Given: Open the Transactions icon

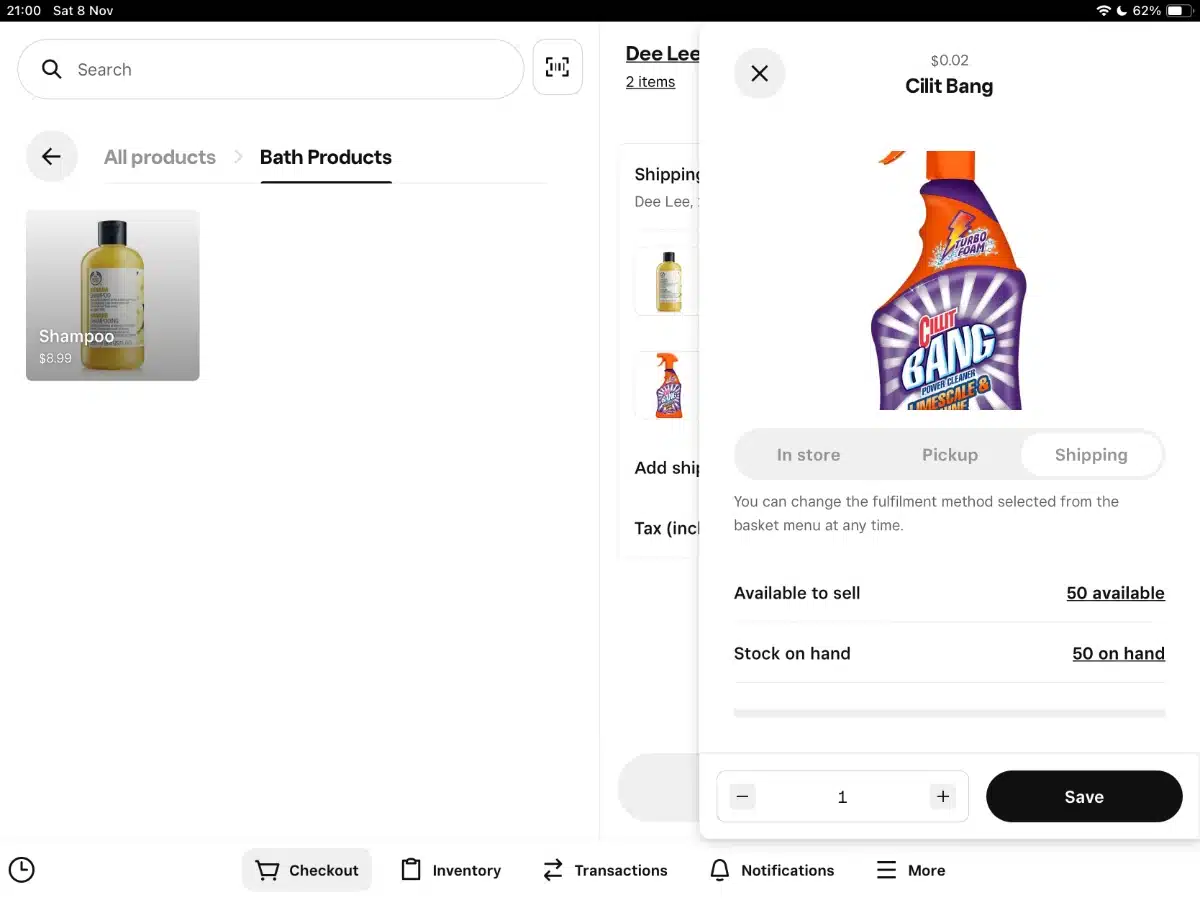Looking at the screenshot, I should click(552, 870).
